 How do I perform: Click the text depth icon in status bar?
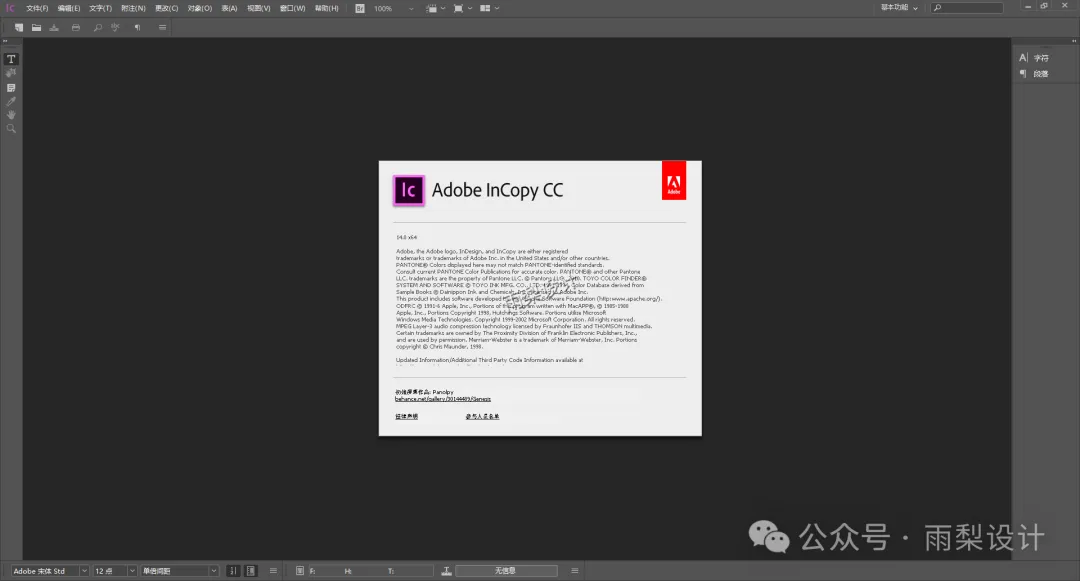(x=446, y=571)
